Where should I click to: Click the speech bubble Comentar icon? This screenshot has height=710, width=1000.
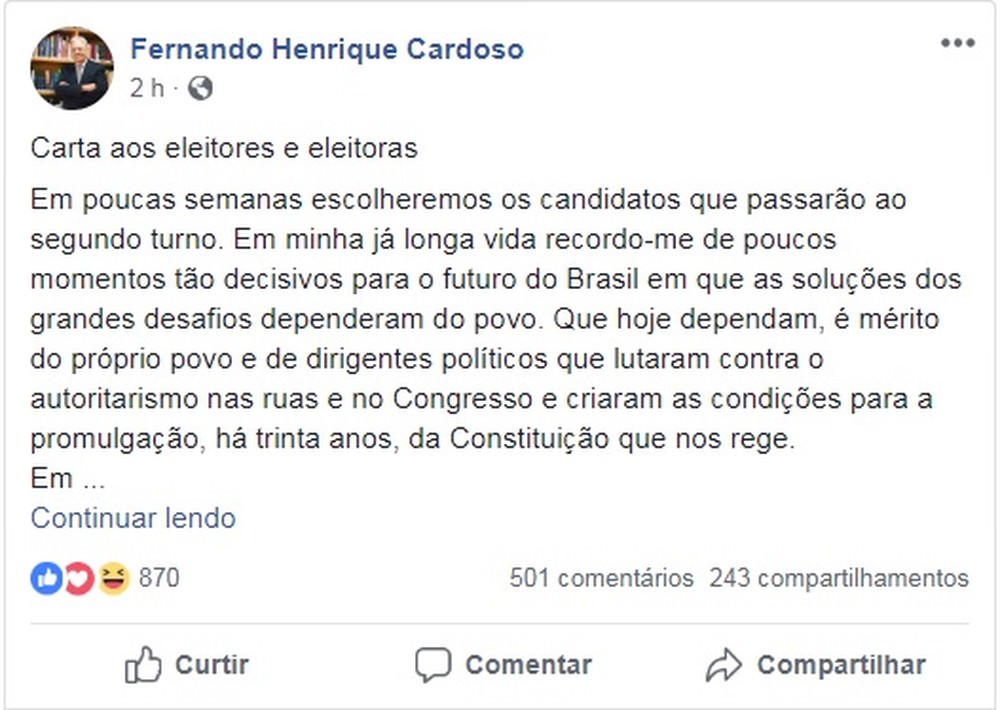click(433, 665)
